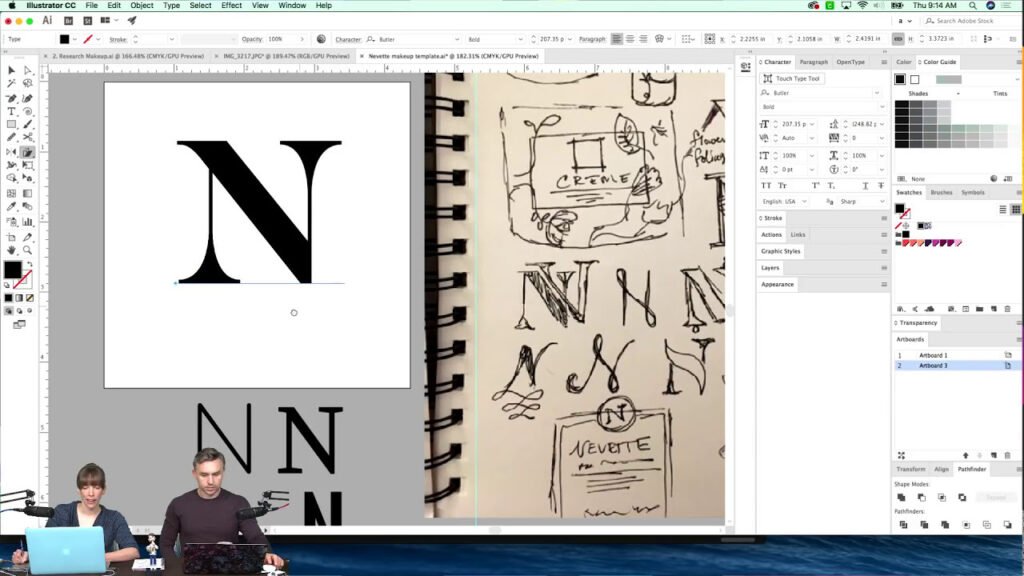
Task: Click the opacity 100% input field
Action: point(281,39)
